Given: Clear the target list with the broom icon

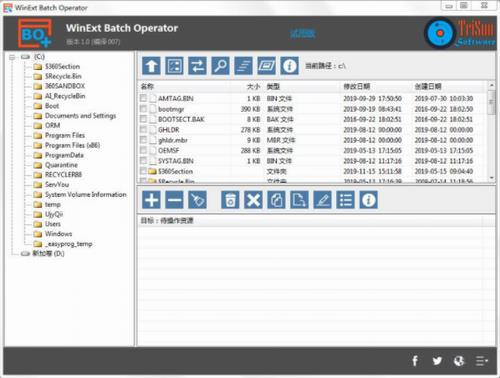Looking at the screenshot, I should click(x=197, y=200).
